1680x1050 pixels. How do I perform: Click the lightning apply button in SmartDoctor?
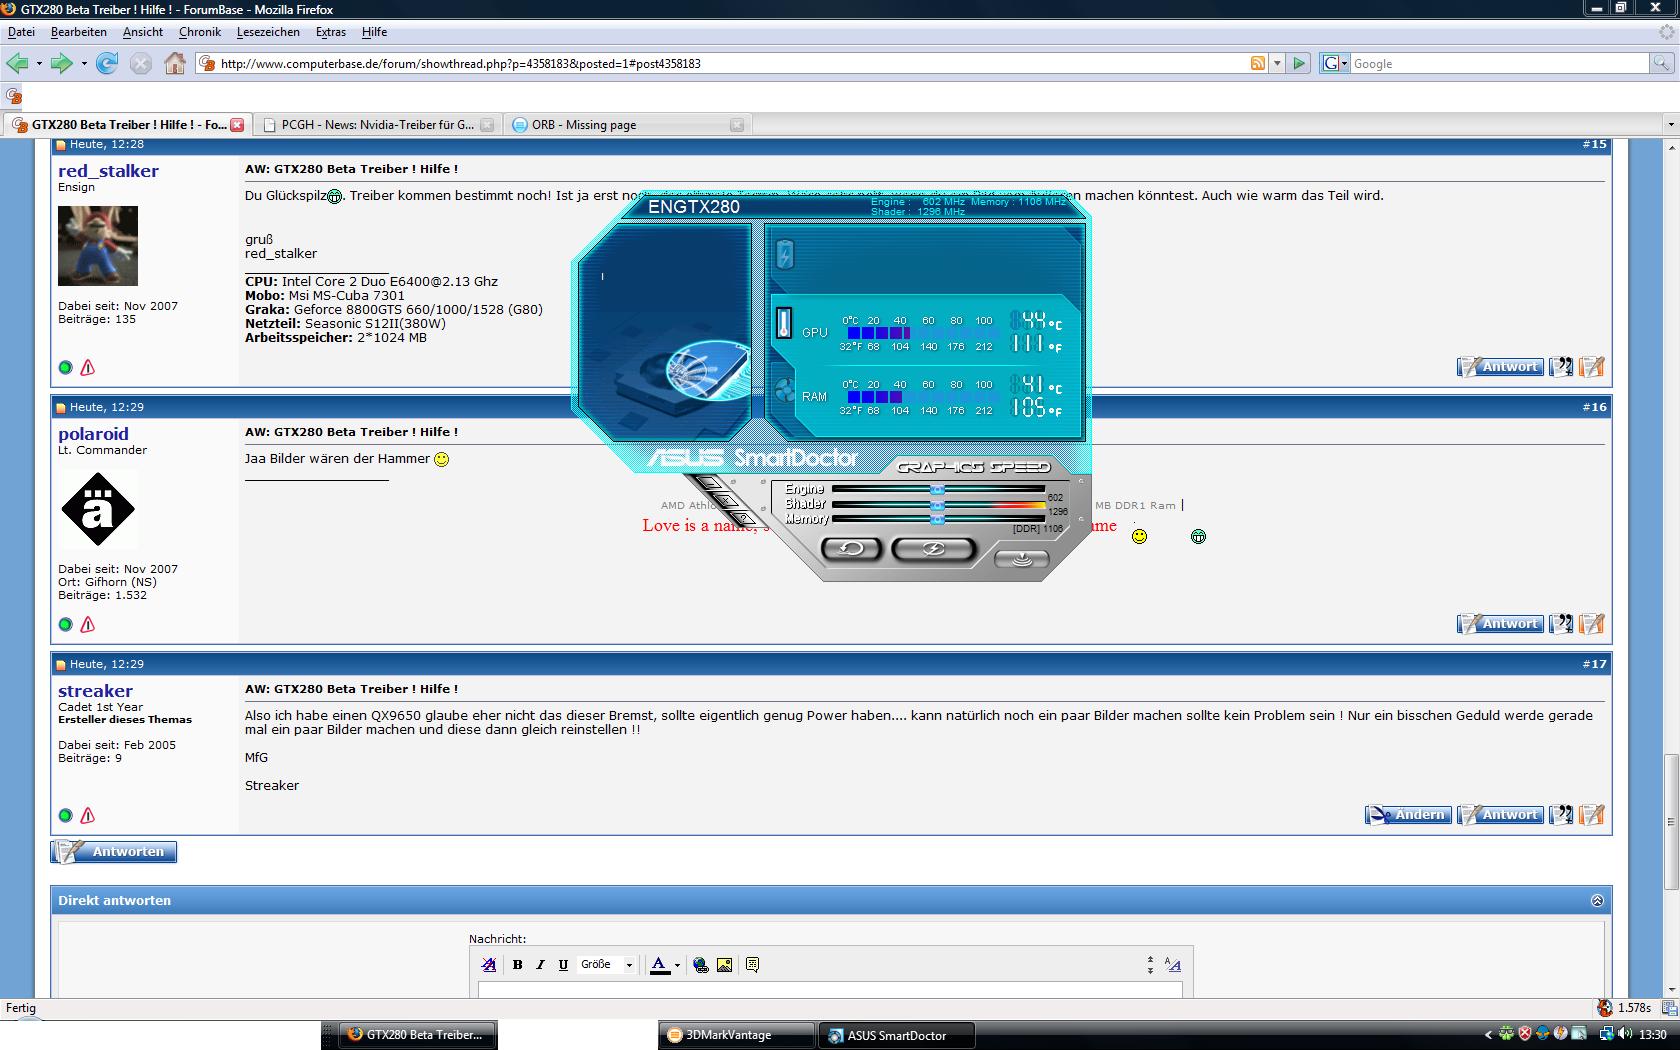pos(933,548)
